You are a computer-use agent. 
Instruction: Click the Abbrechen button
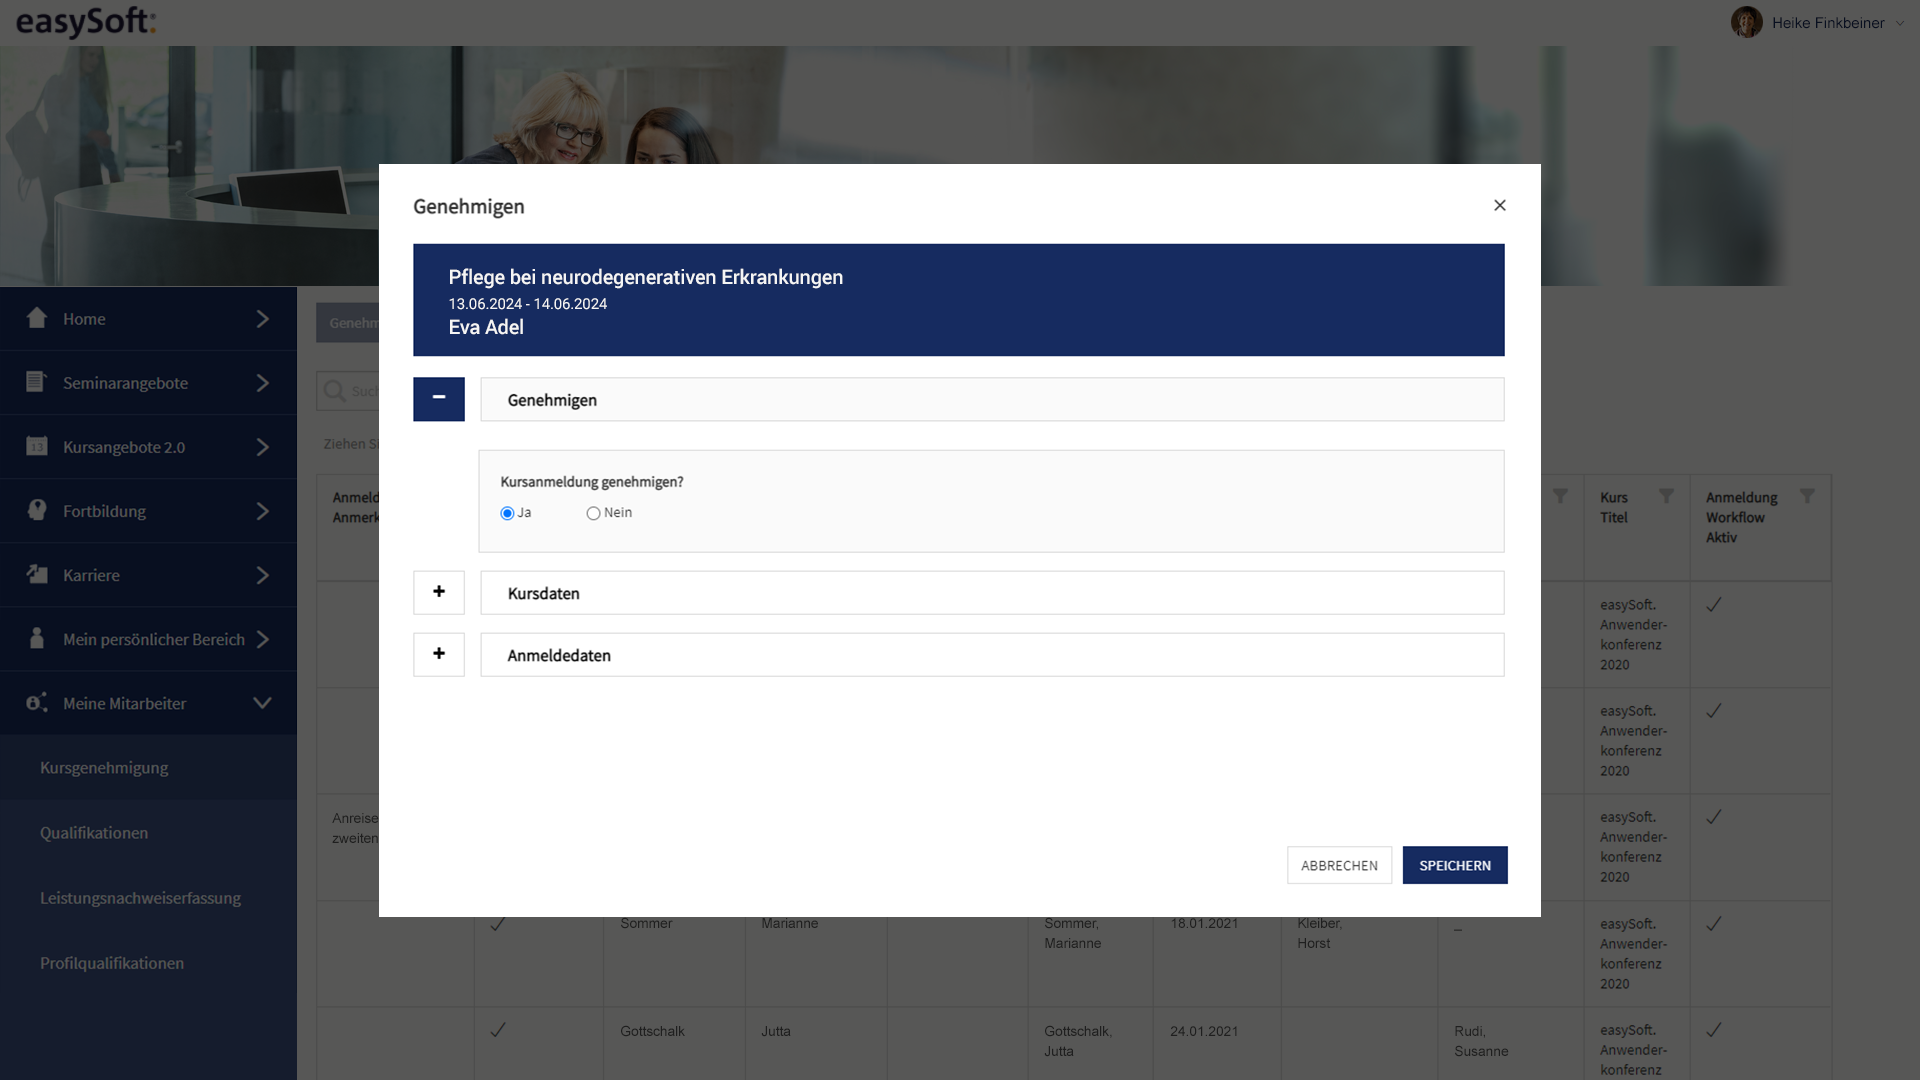coord(1338,865)
